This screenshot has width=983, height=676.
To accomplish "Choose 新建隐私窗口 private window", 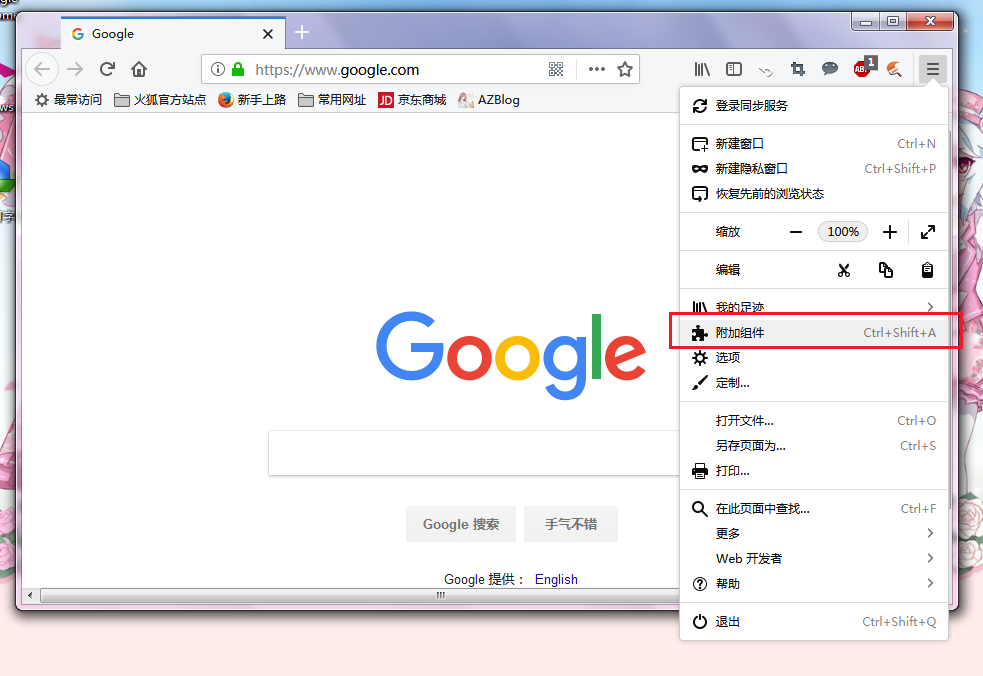I will (x=814, y=169).
